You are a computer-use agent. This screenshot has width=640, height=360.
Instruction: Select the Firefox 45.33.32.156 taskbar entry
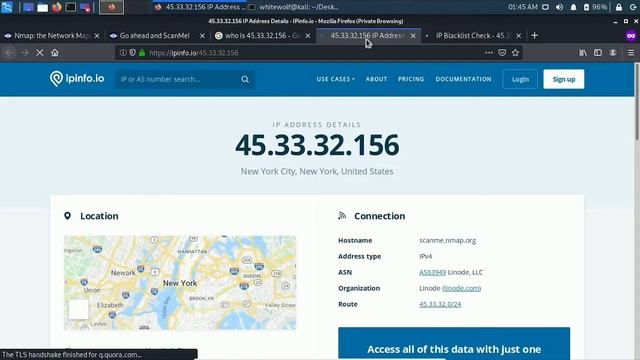[x=200, y=7]
